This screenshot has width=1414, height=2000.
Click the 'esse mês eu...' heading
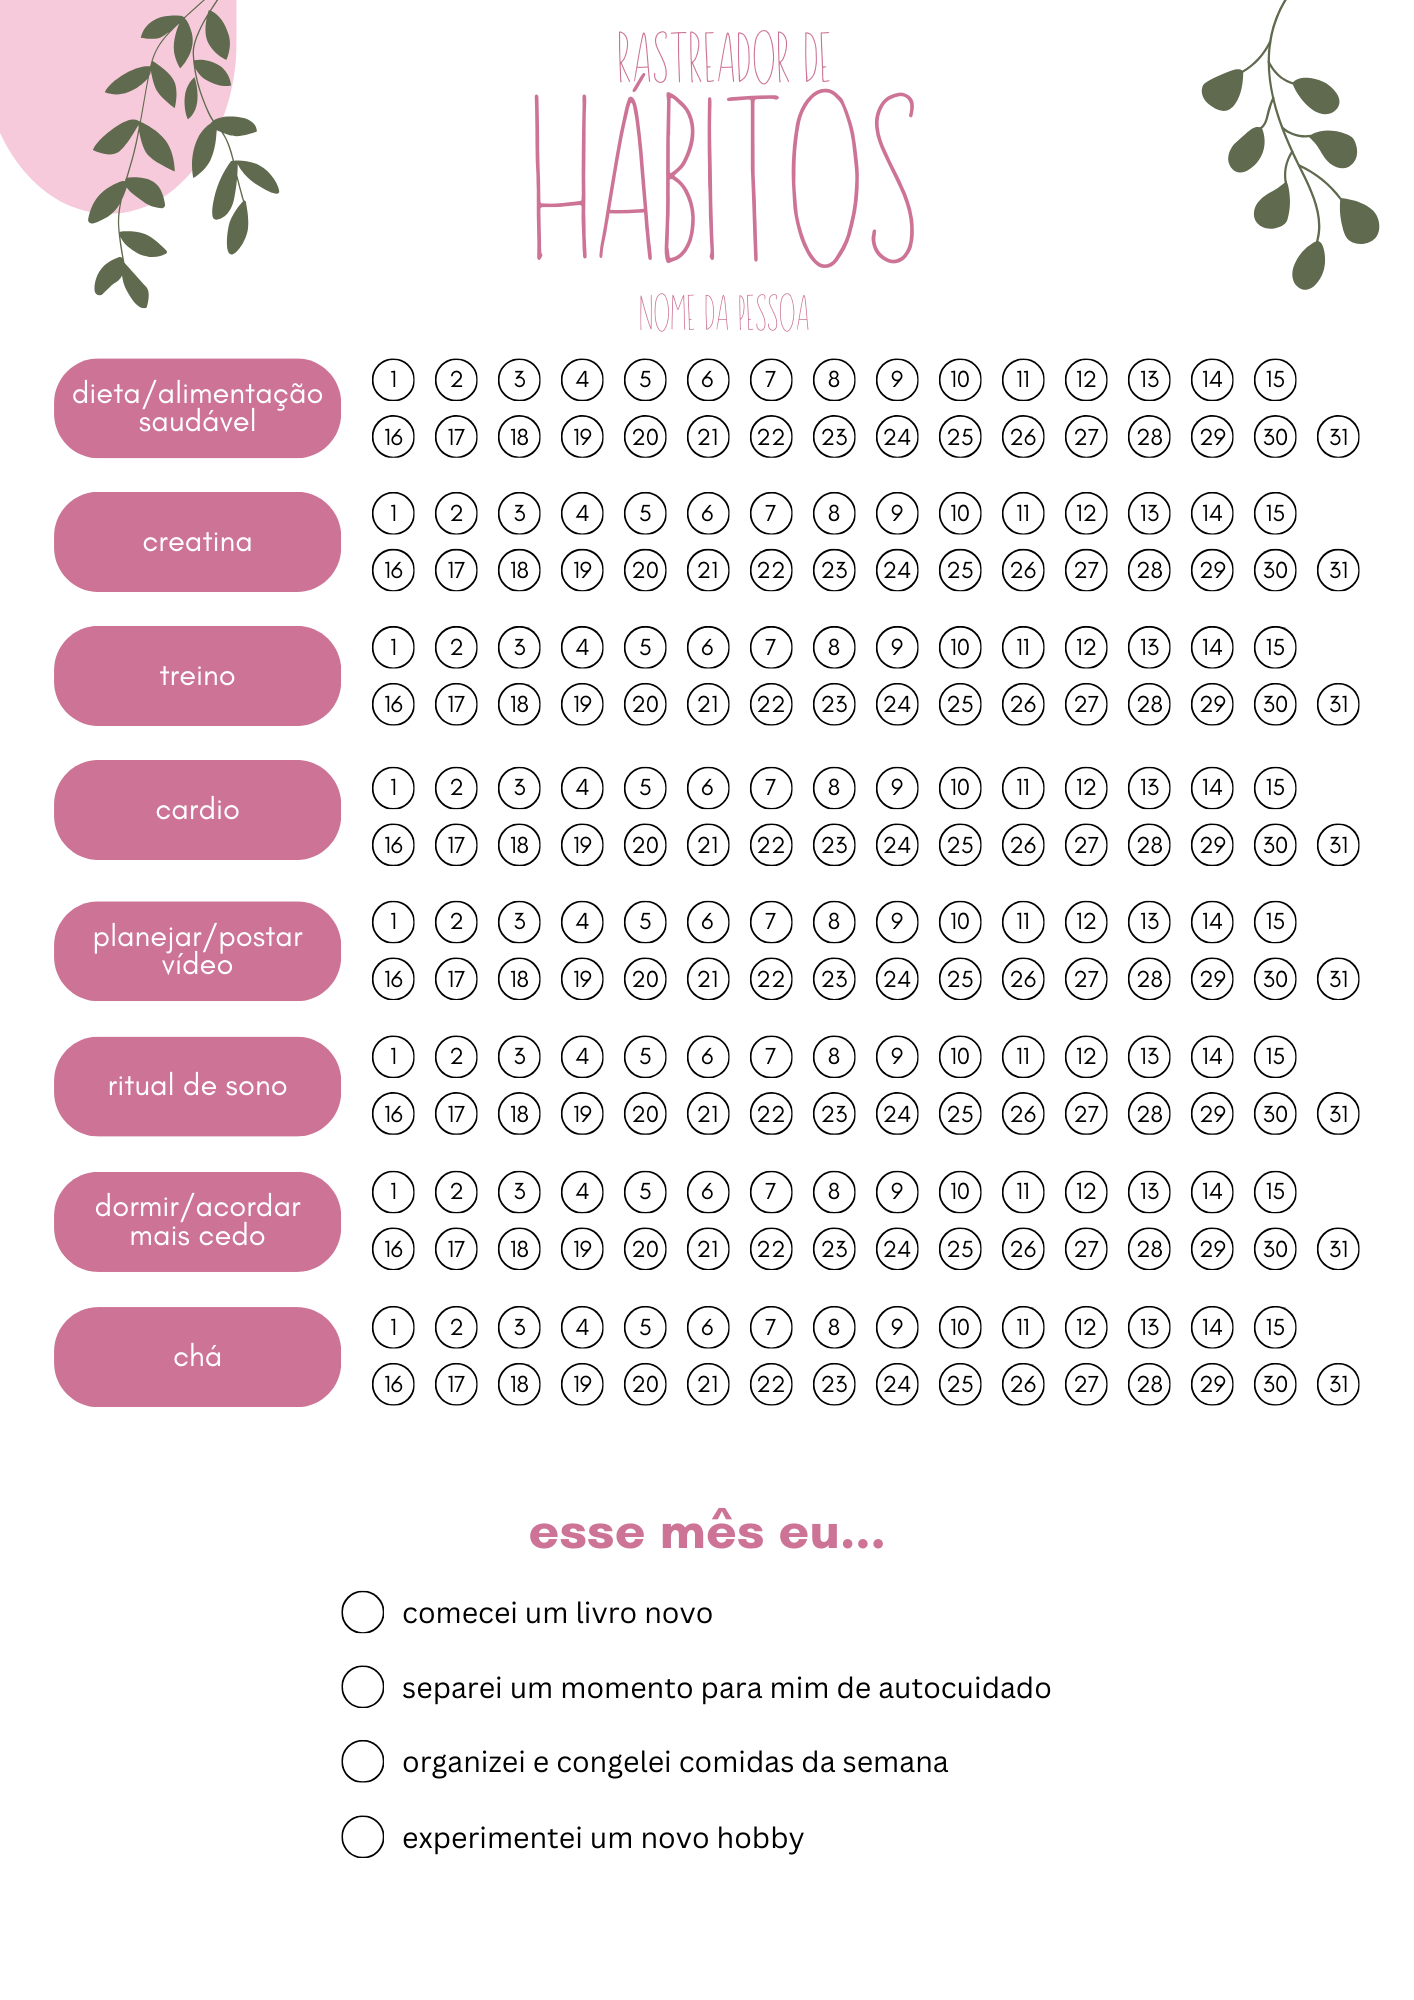[707, 1533]
